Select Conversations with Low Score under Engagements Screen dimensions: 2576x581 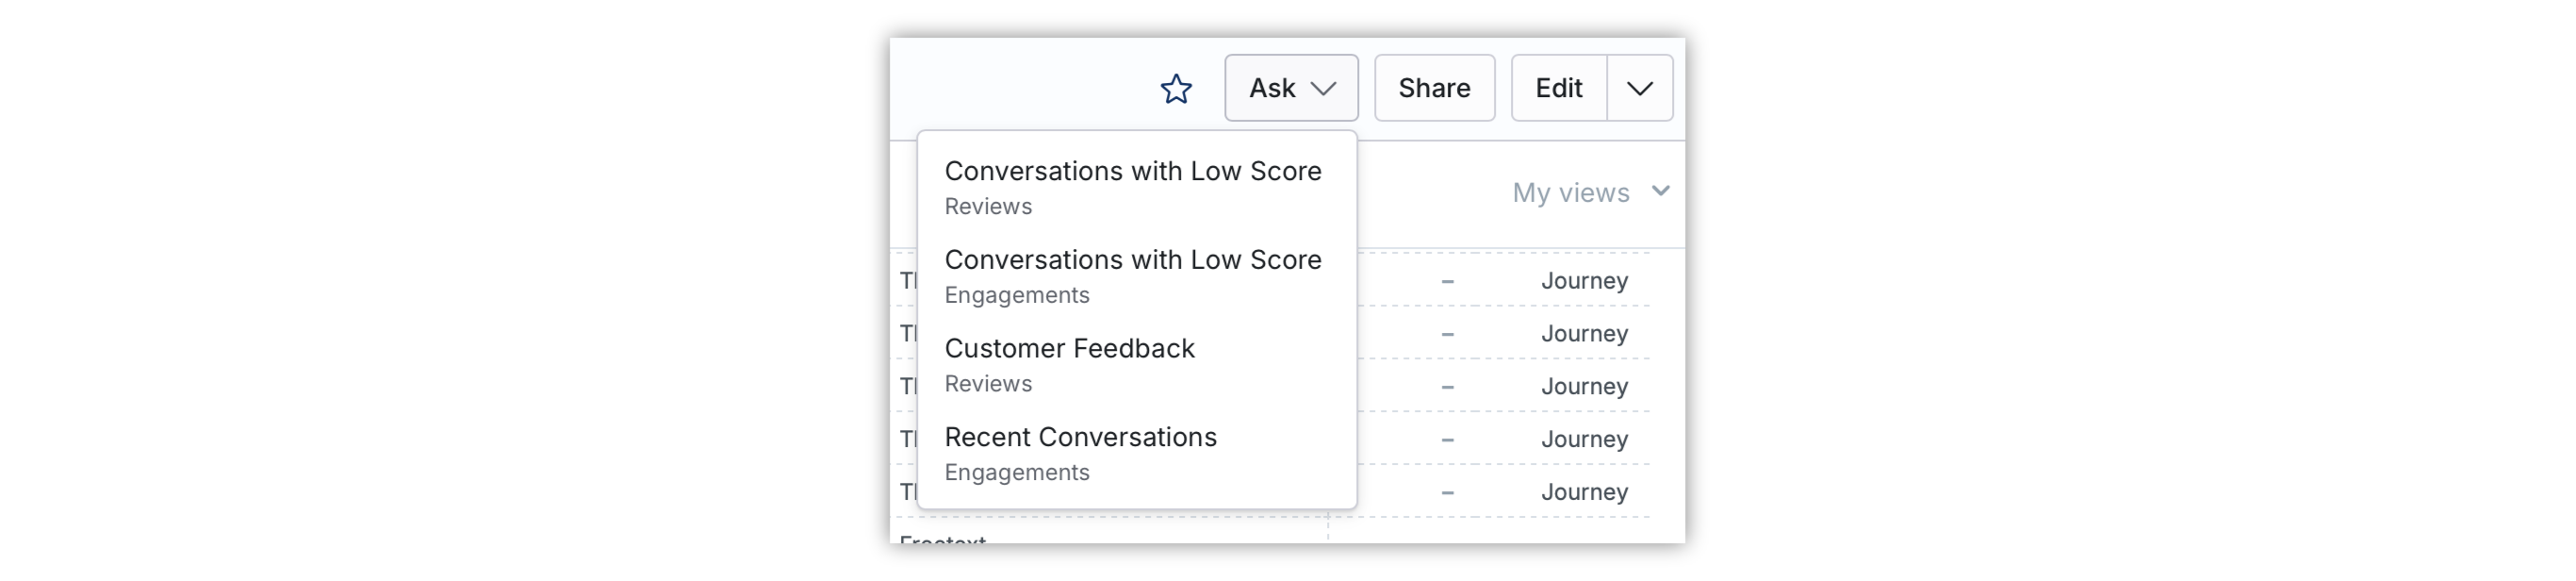click(1136, 276)
